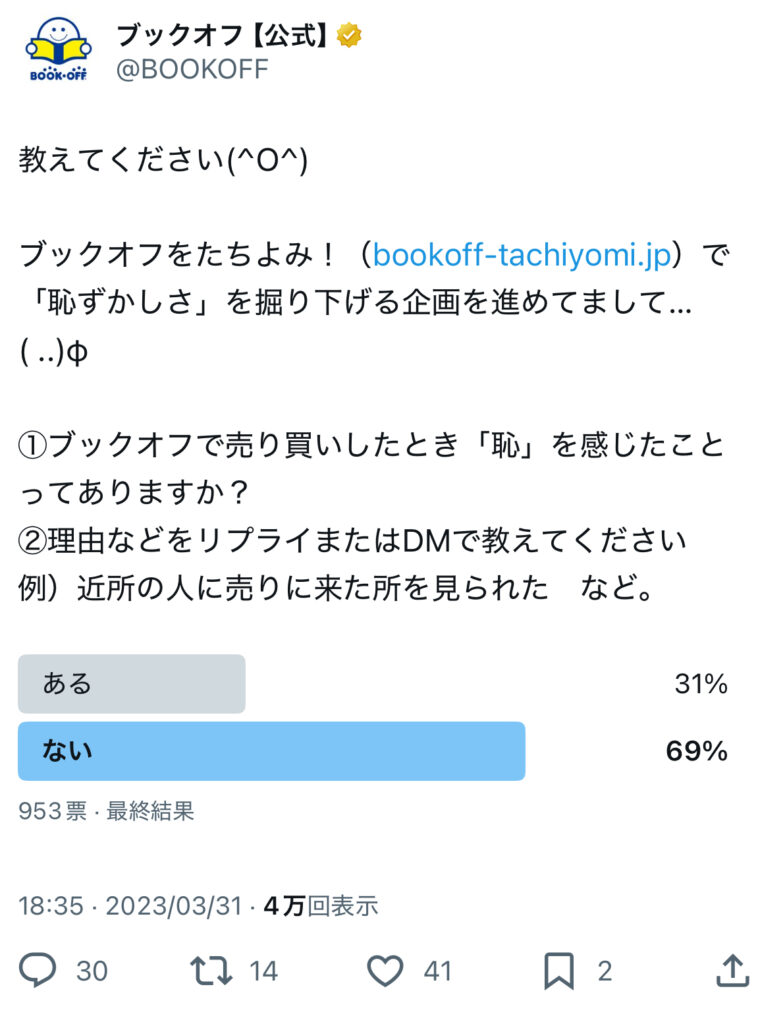The image size is (758, 1024).
Task: Click the retweet count 14
Action: 263,971
